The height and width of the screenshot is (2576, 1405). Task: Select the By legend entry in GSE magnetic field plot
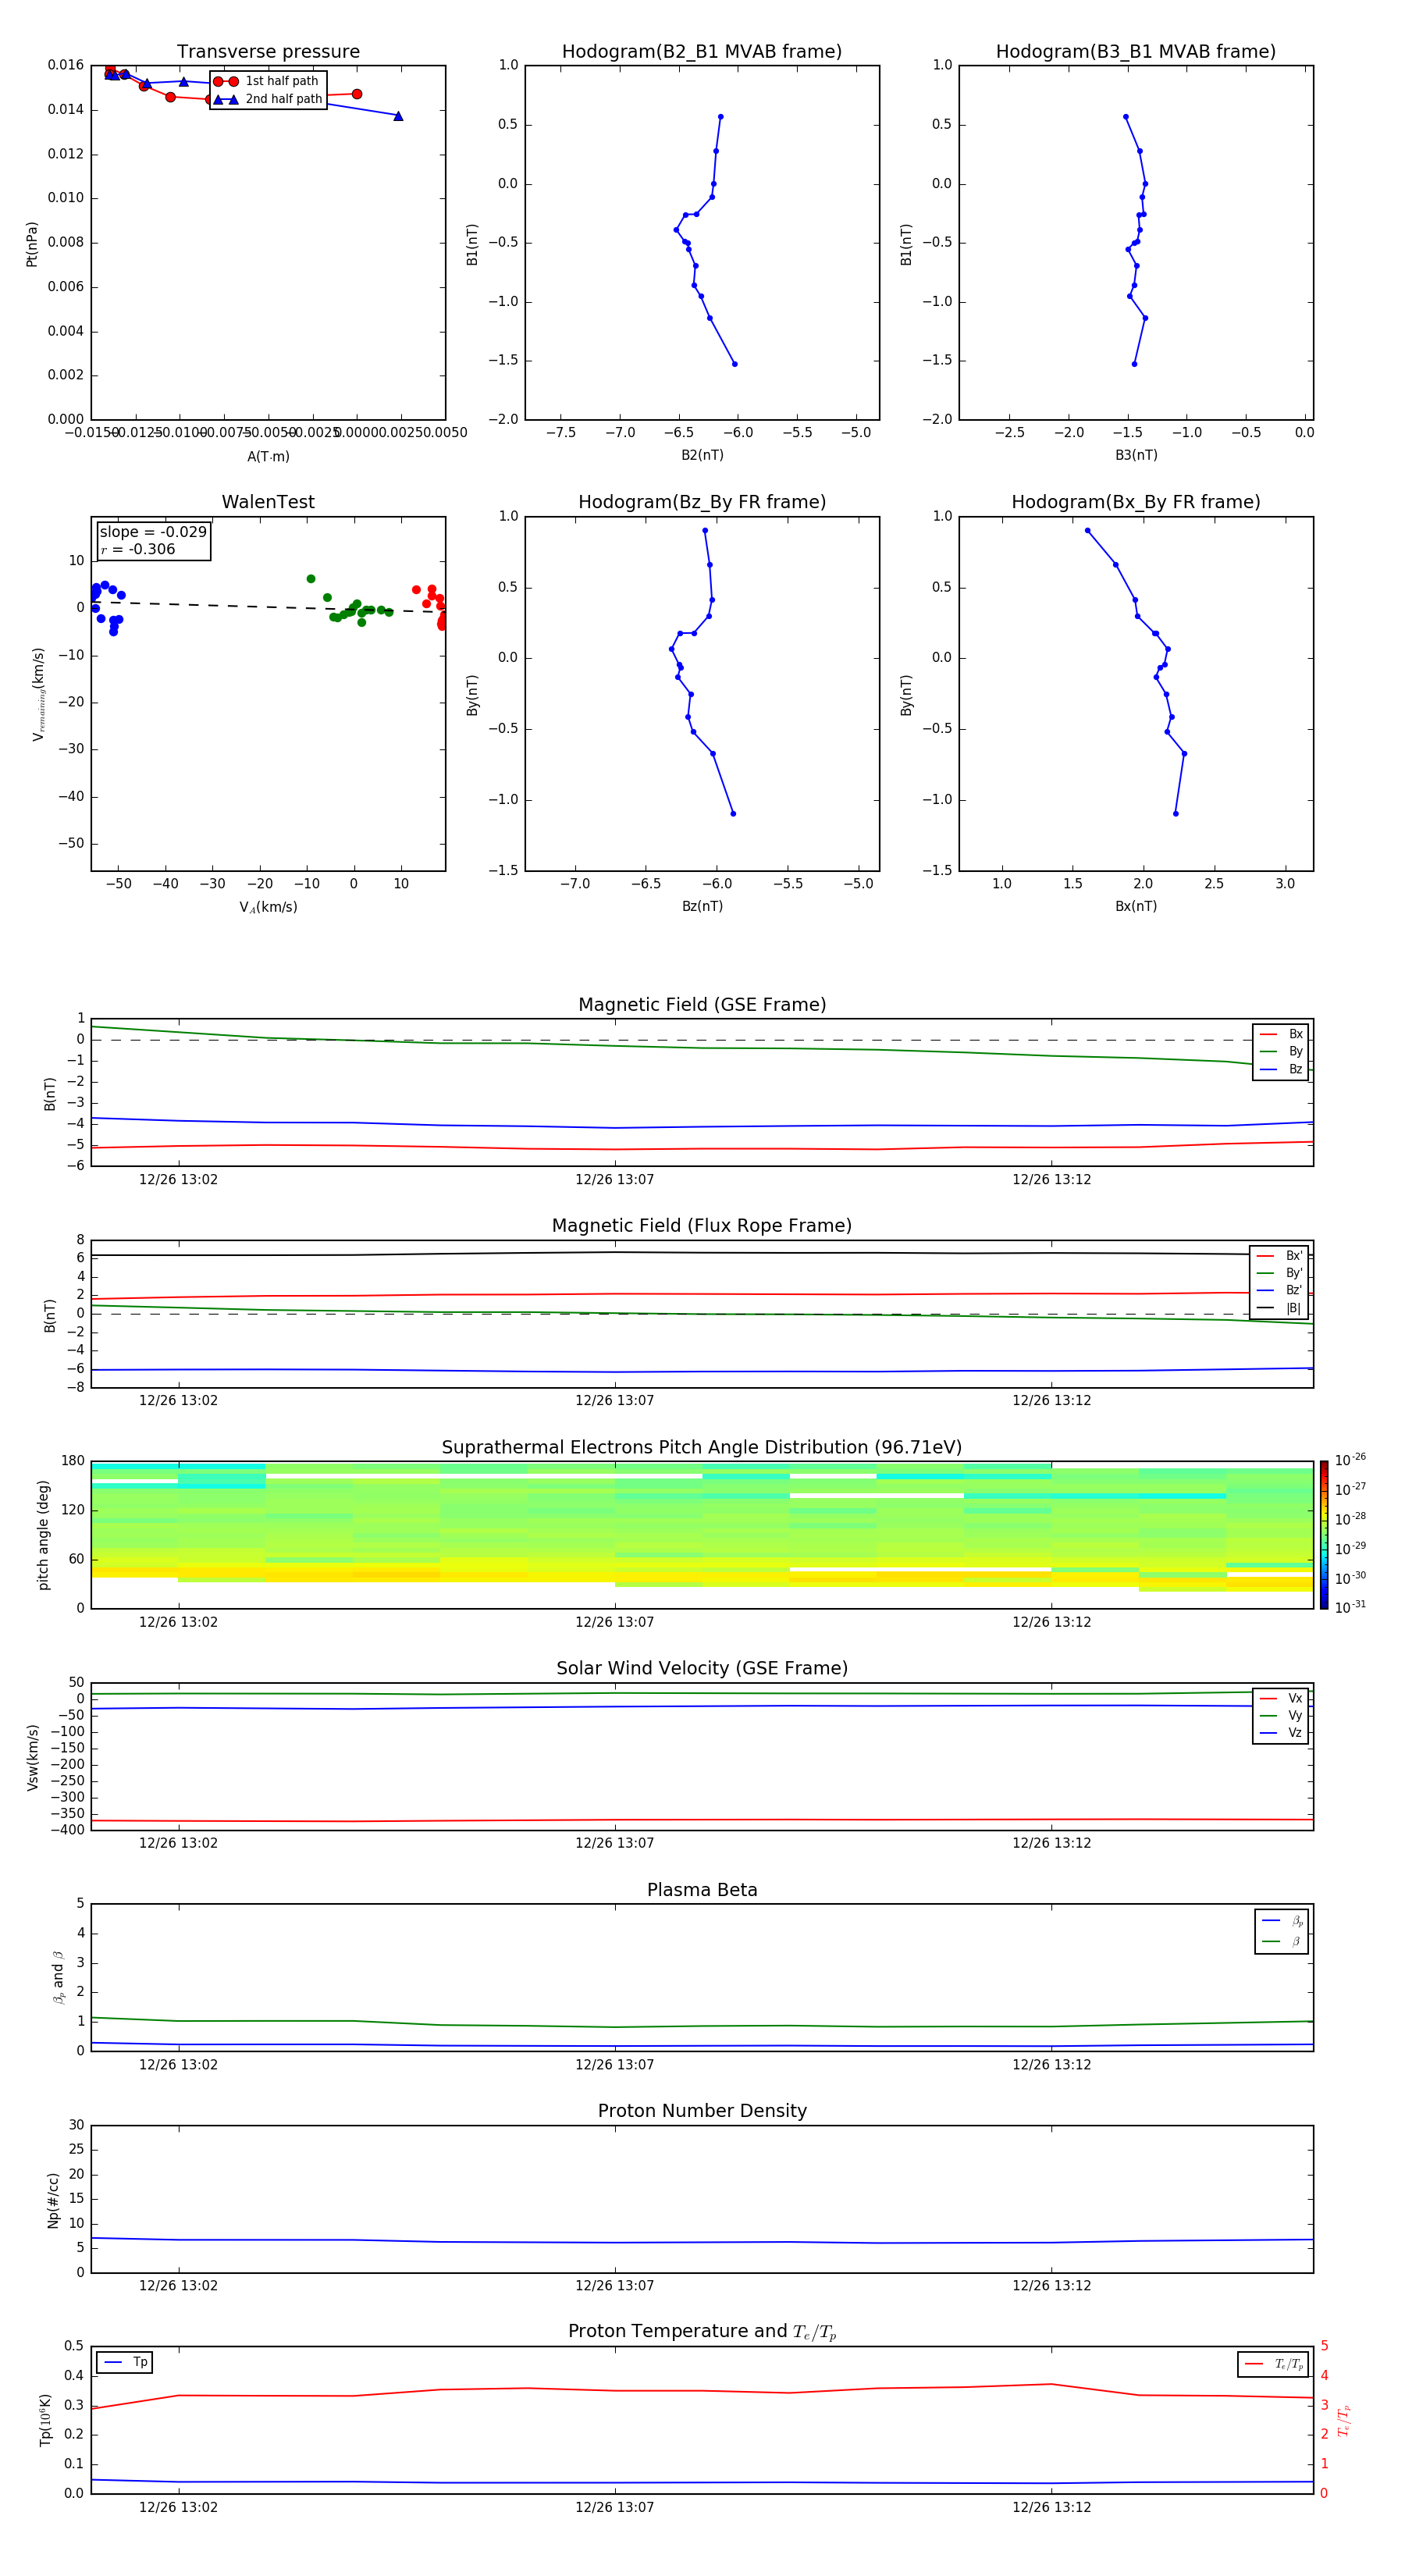pos(1281,1051)
